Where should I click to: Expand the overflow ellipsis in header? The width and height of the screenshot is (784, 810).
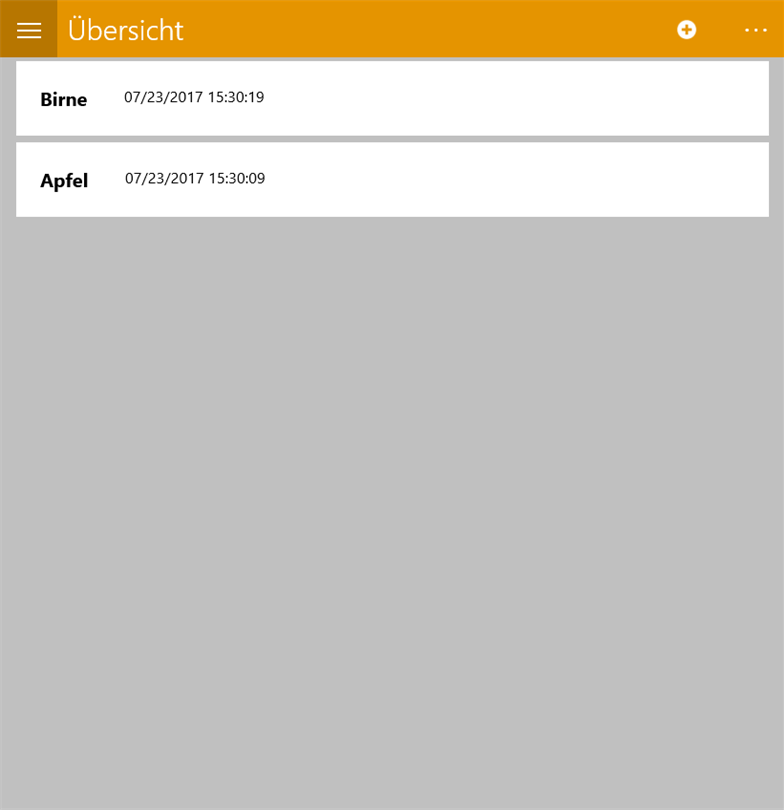point(756,30)
